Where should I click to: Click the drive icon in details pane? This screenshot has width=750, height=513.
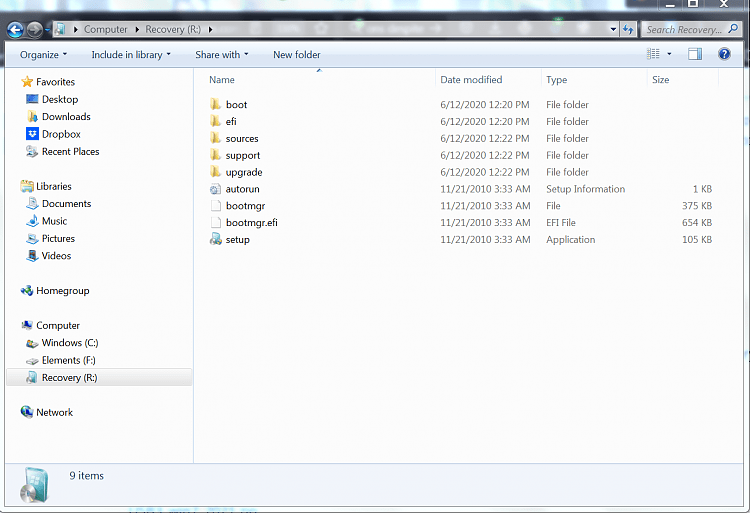pyautogui.click(x=34, y=485)
